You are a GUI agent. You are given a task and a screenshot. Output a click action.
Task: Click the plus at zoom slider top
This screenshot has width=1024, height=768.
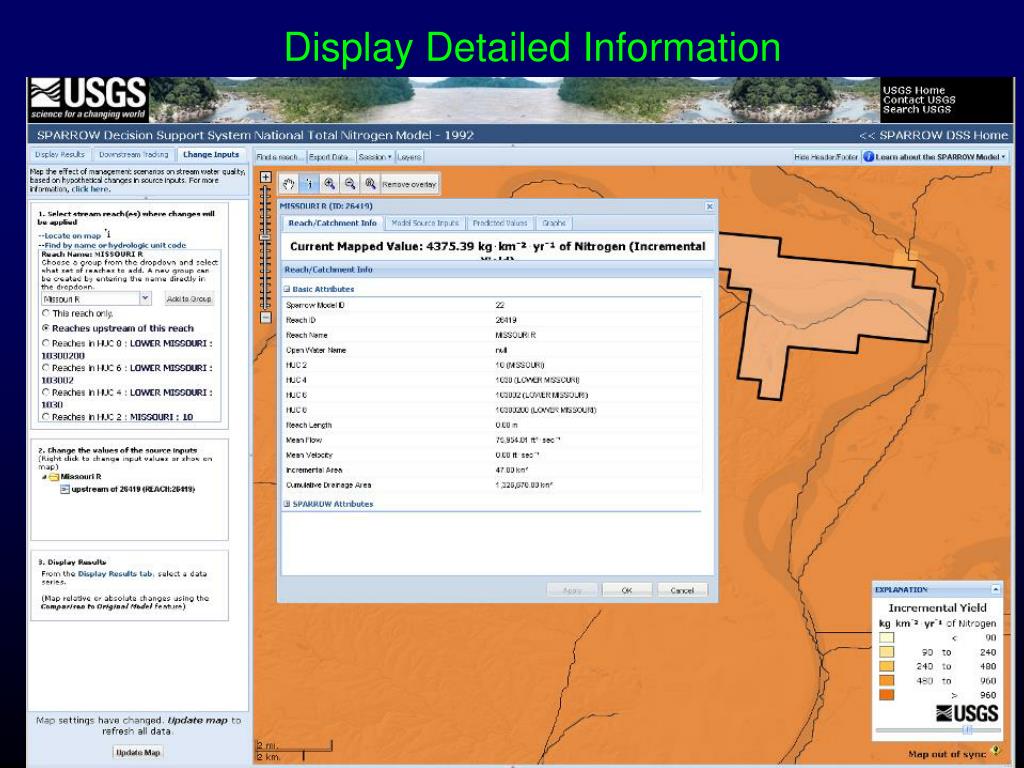(x=266, y=177)
